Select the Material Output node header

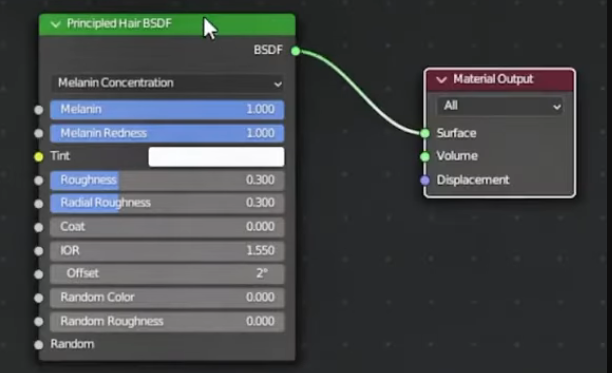coord(500,80)
